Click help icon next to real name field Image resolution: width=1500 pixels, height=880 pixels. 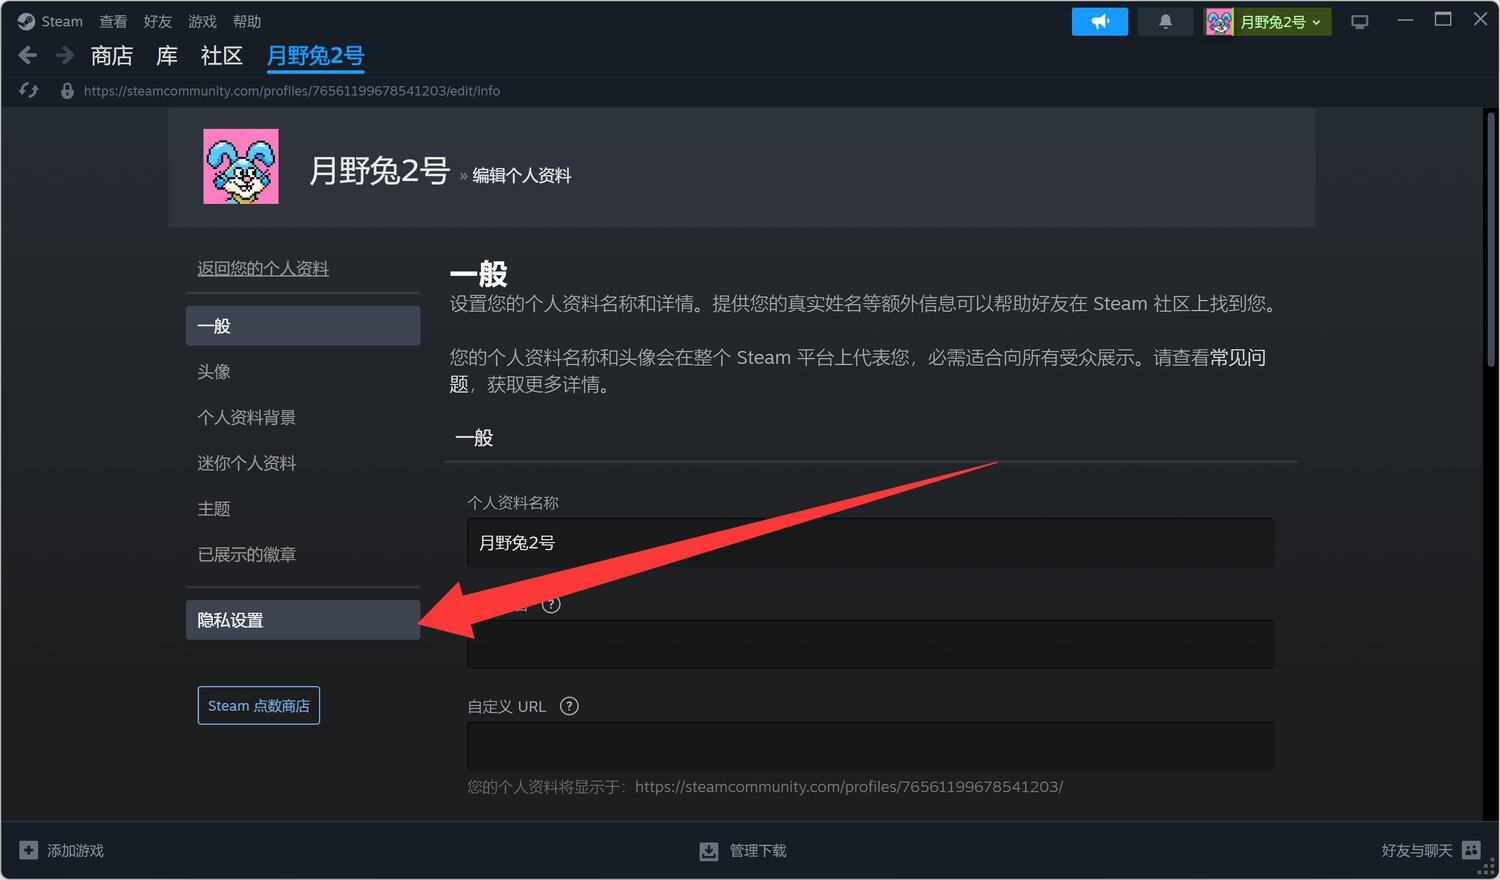pos(551,604)
